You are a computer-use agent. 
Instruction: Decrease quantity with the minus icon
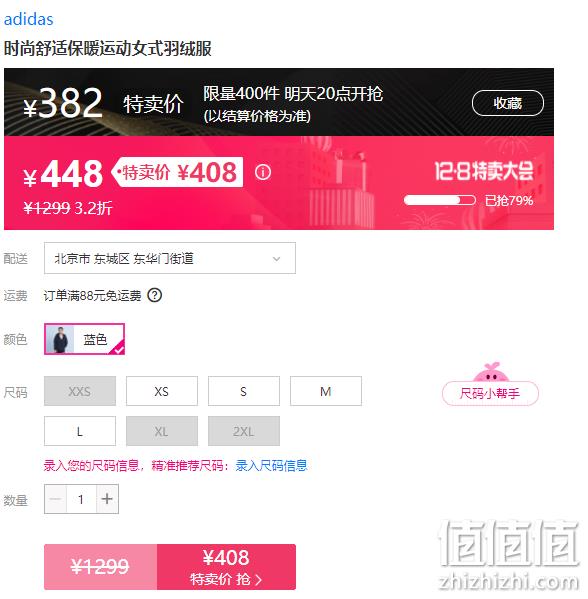point(55,499)
